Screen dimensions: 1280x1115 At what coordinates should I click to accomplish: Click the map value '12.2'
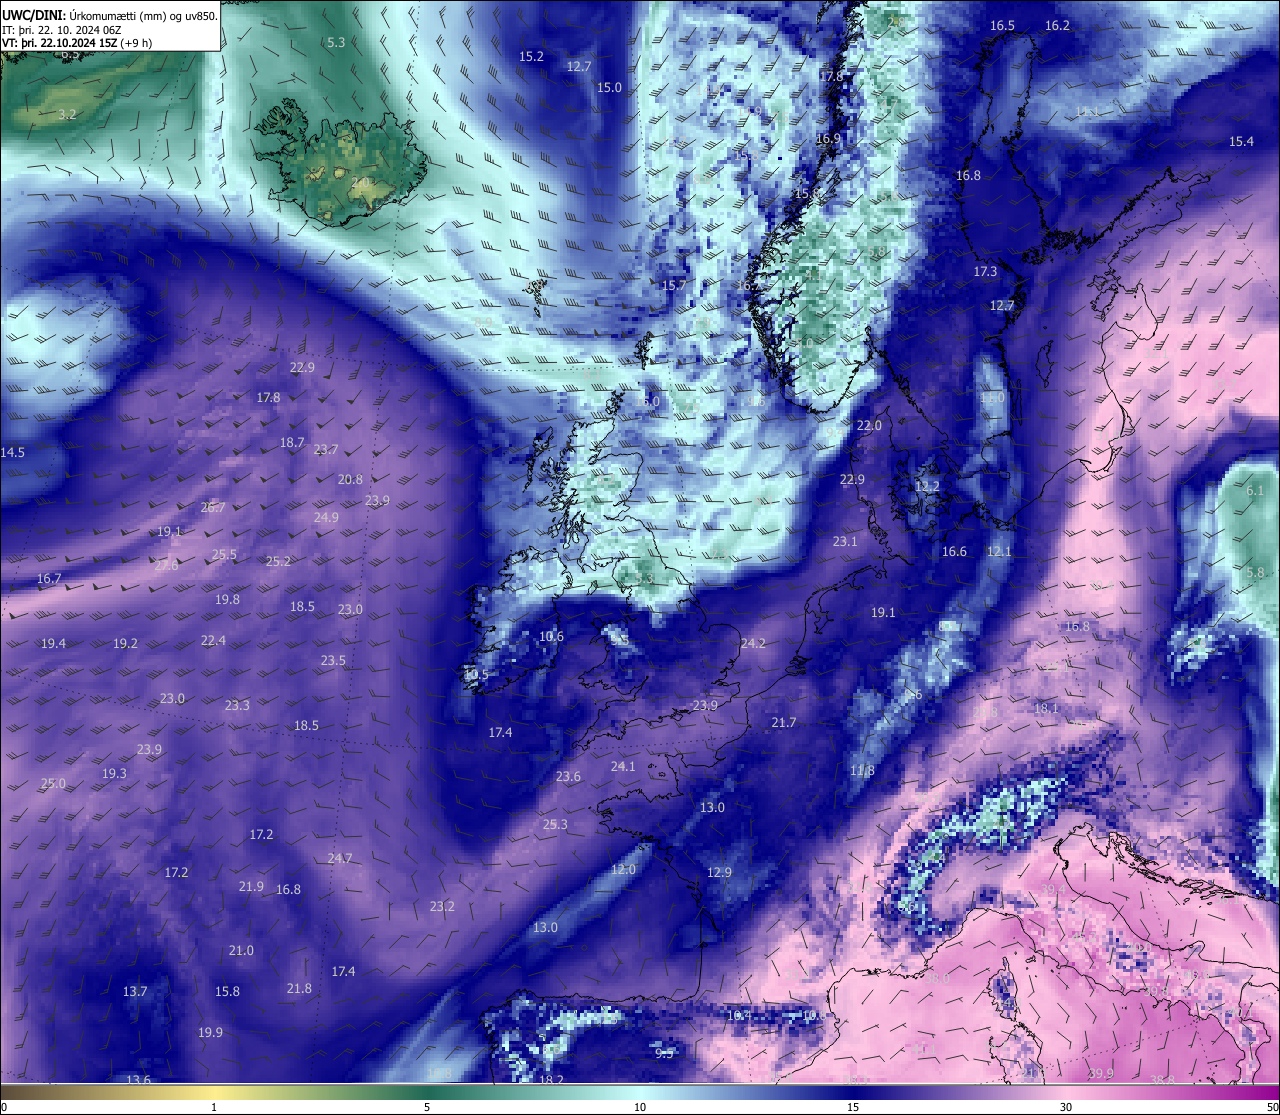point(927,486)
